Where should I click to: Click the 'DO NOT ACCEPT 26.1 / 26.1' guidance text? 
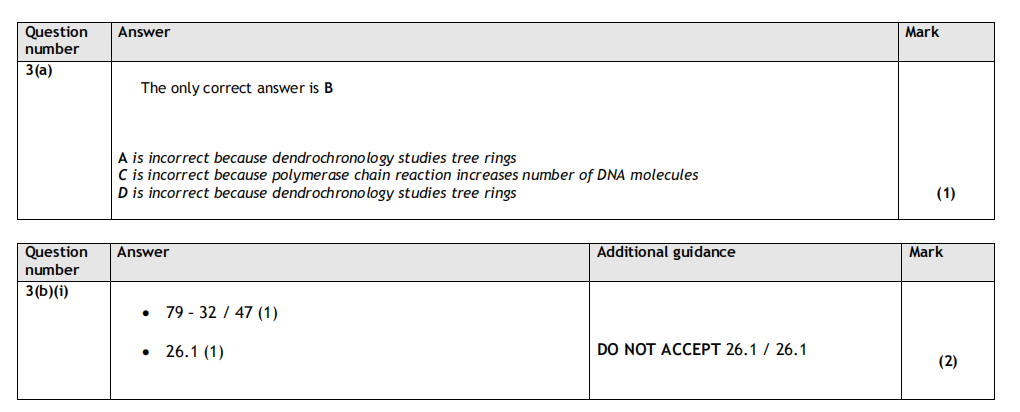pyautogui.click(x=702, y=350)
